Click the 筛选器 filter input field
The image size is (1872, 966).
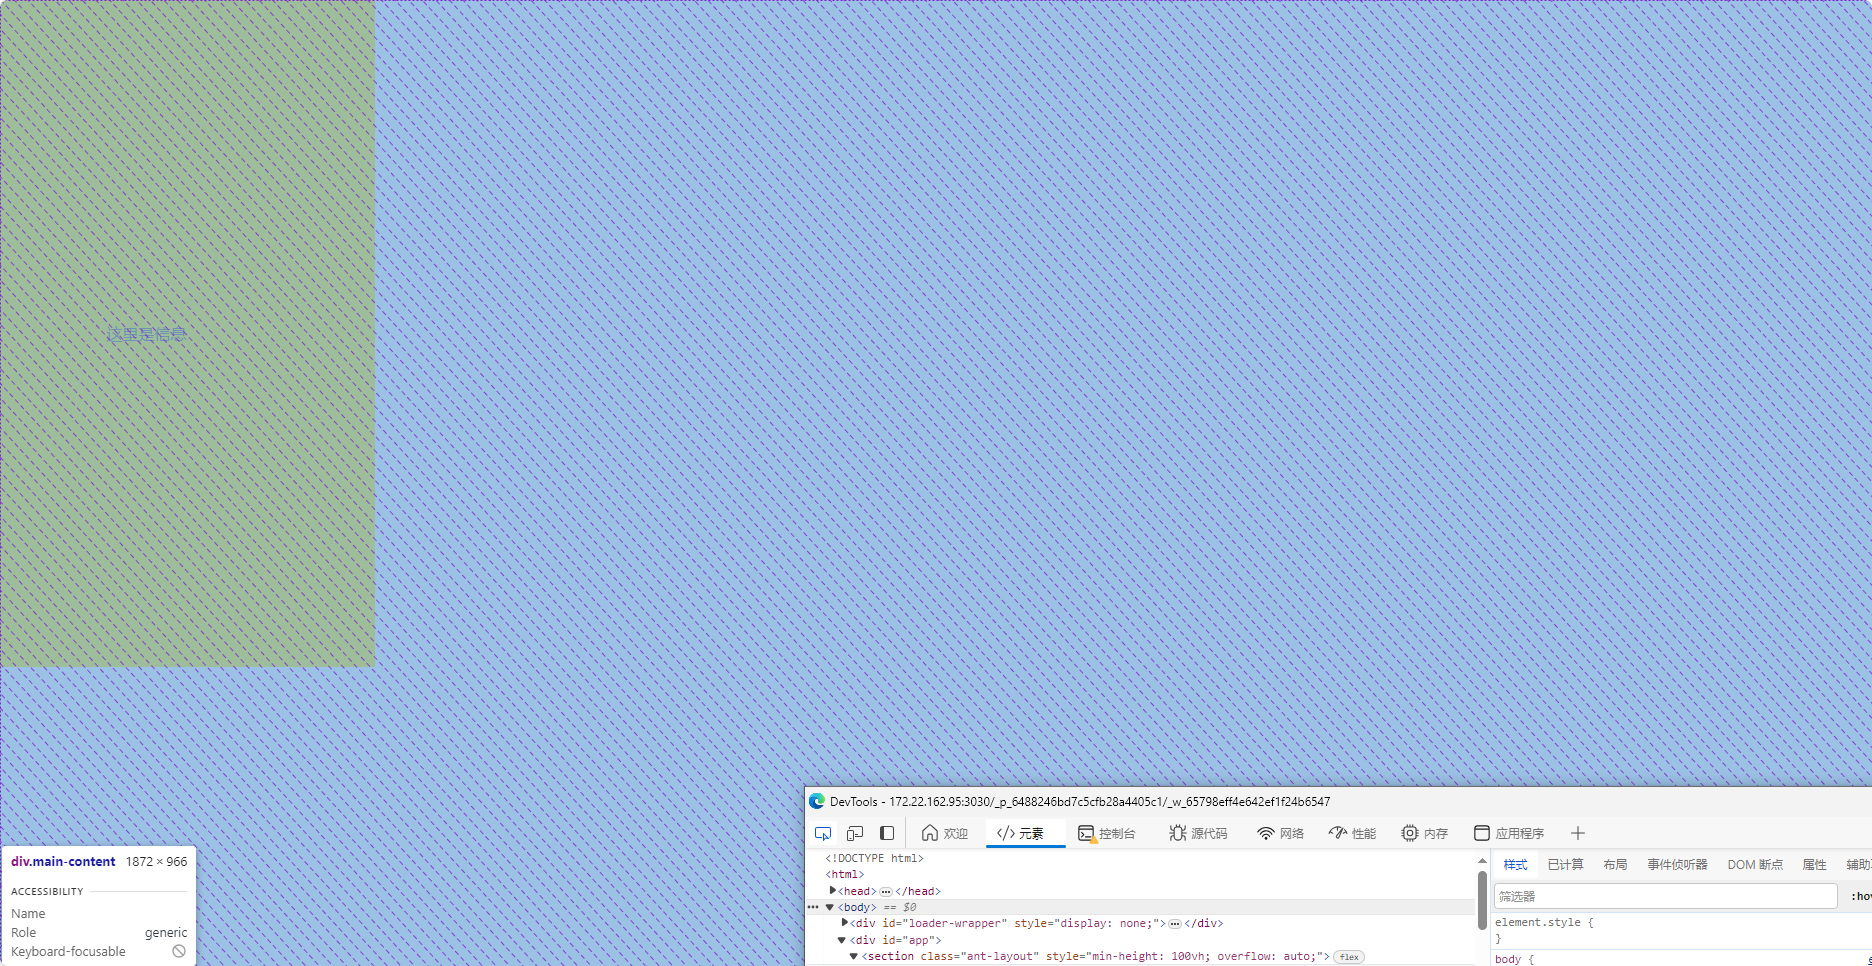(1666, 896)
